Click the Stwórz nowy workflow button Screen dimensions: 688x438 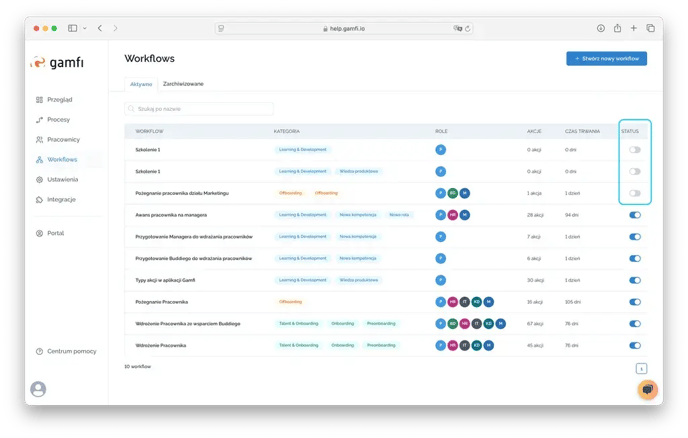(x=606, y=59)
